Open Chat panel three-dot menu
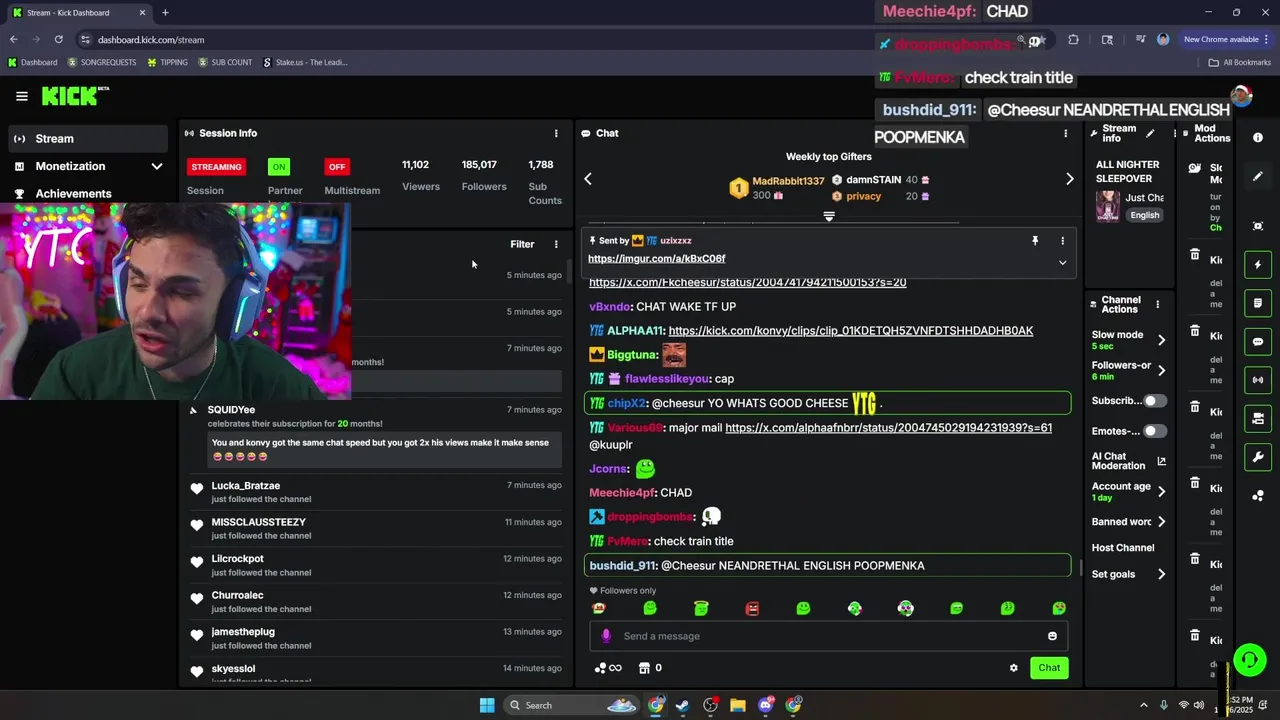The image size is (1280, 720). click(x=1065, y=133)
